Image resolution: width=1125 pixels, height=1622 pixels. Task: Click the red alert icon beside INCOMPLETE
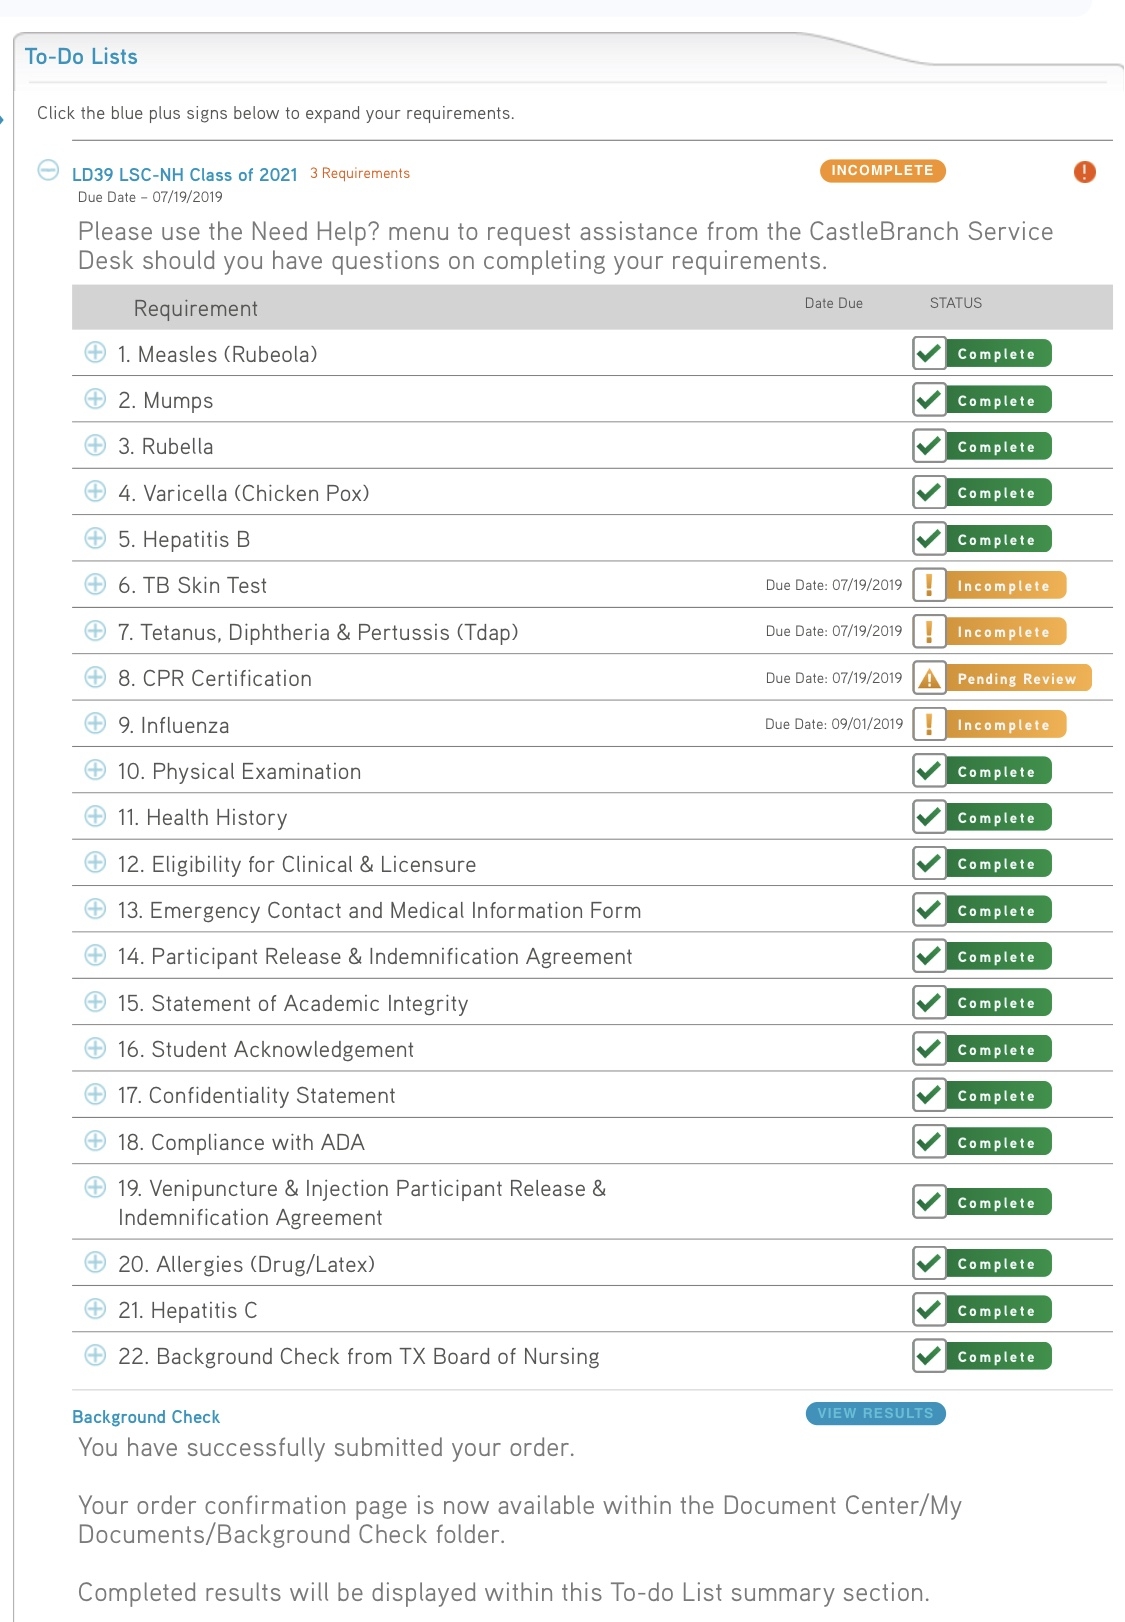(1084, 172)
